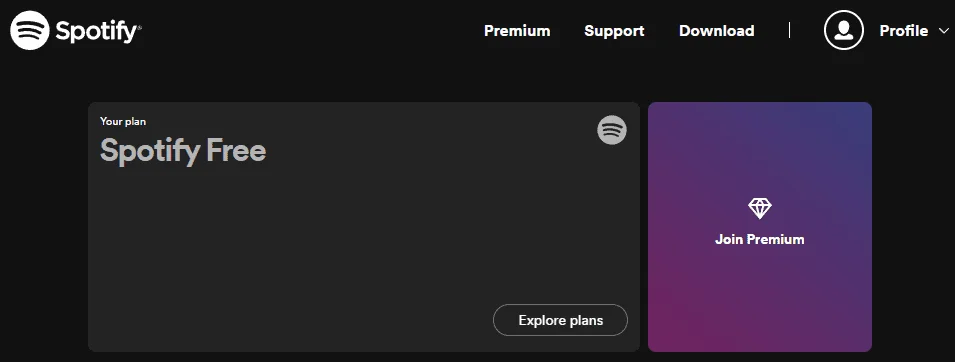Image resolution: width=955 pixels, height=362 pixels.
Task: Click the circular profile avatar icon
Action: tap(844, 30)
